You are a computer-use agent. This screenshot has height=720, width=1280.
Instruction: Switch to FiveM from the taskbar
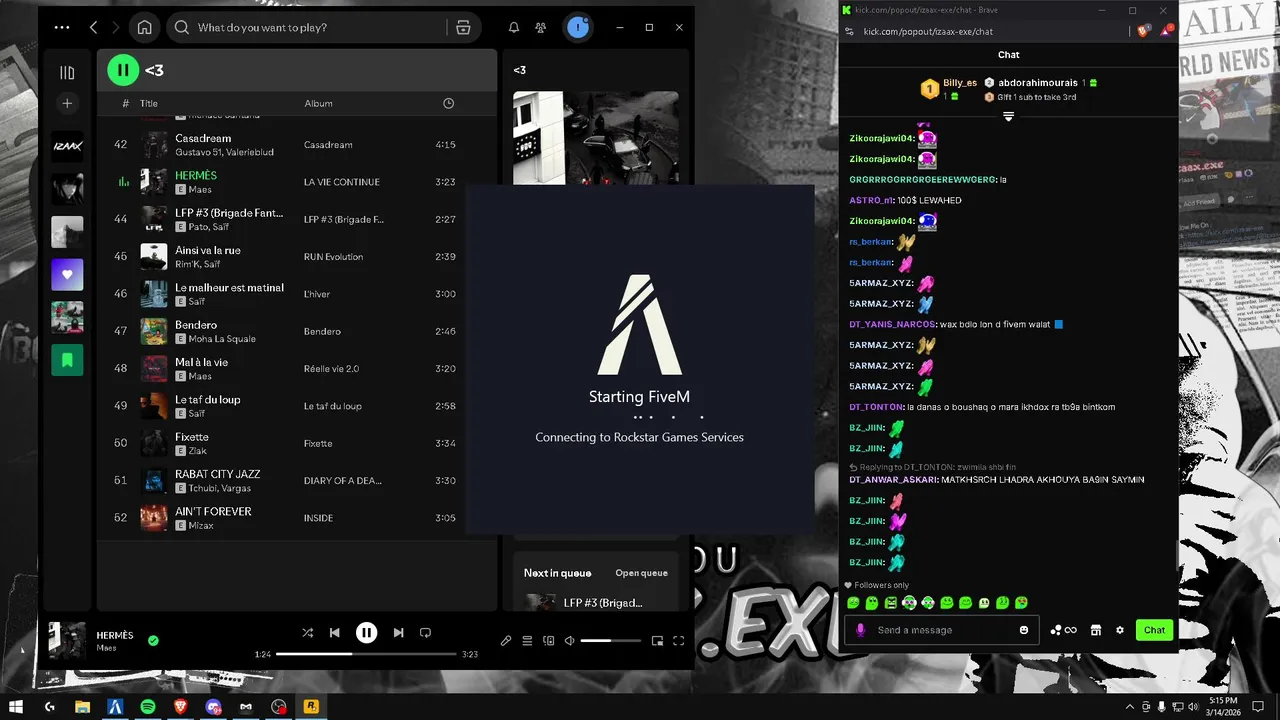click(115, 706)
